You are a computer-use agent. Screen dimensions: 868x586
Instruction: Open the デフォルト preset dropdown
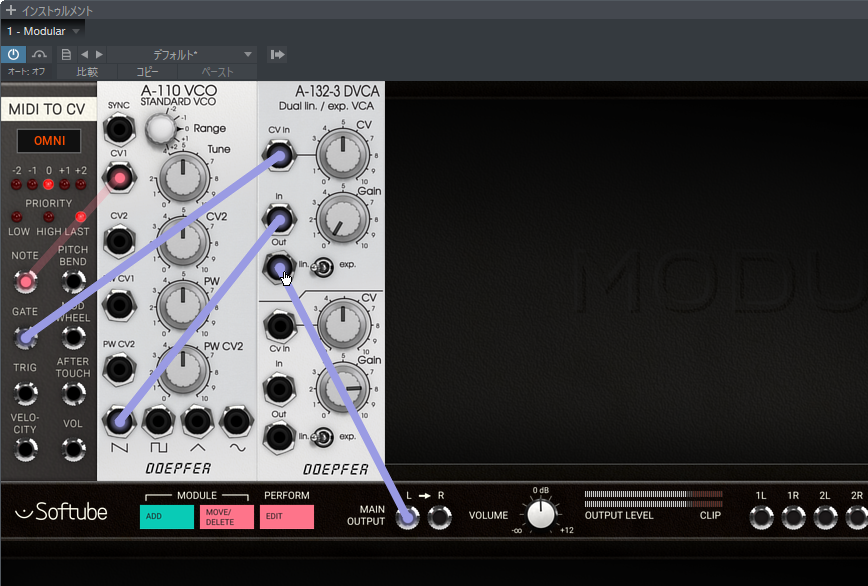coord(182,54)
